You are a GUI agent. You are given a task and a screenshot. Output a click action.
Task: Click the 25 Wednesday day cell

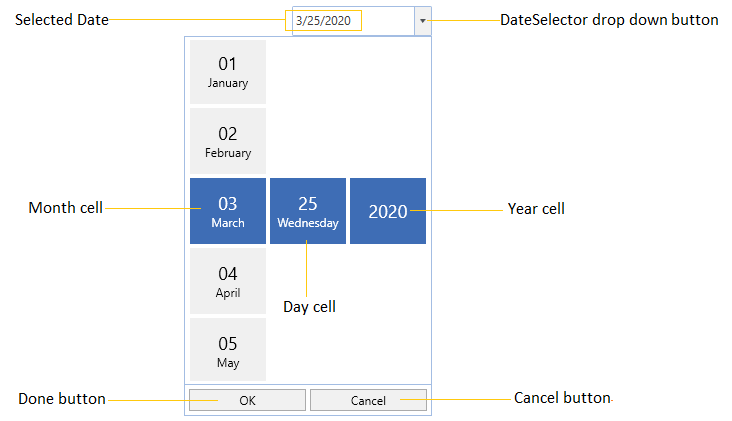click(308, 211)
